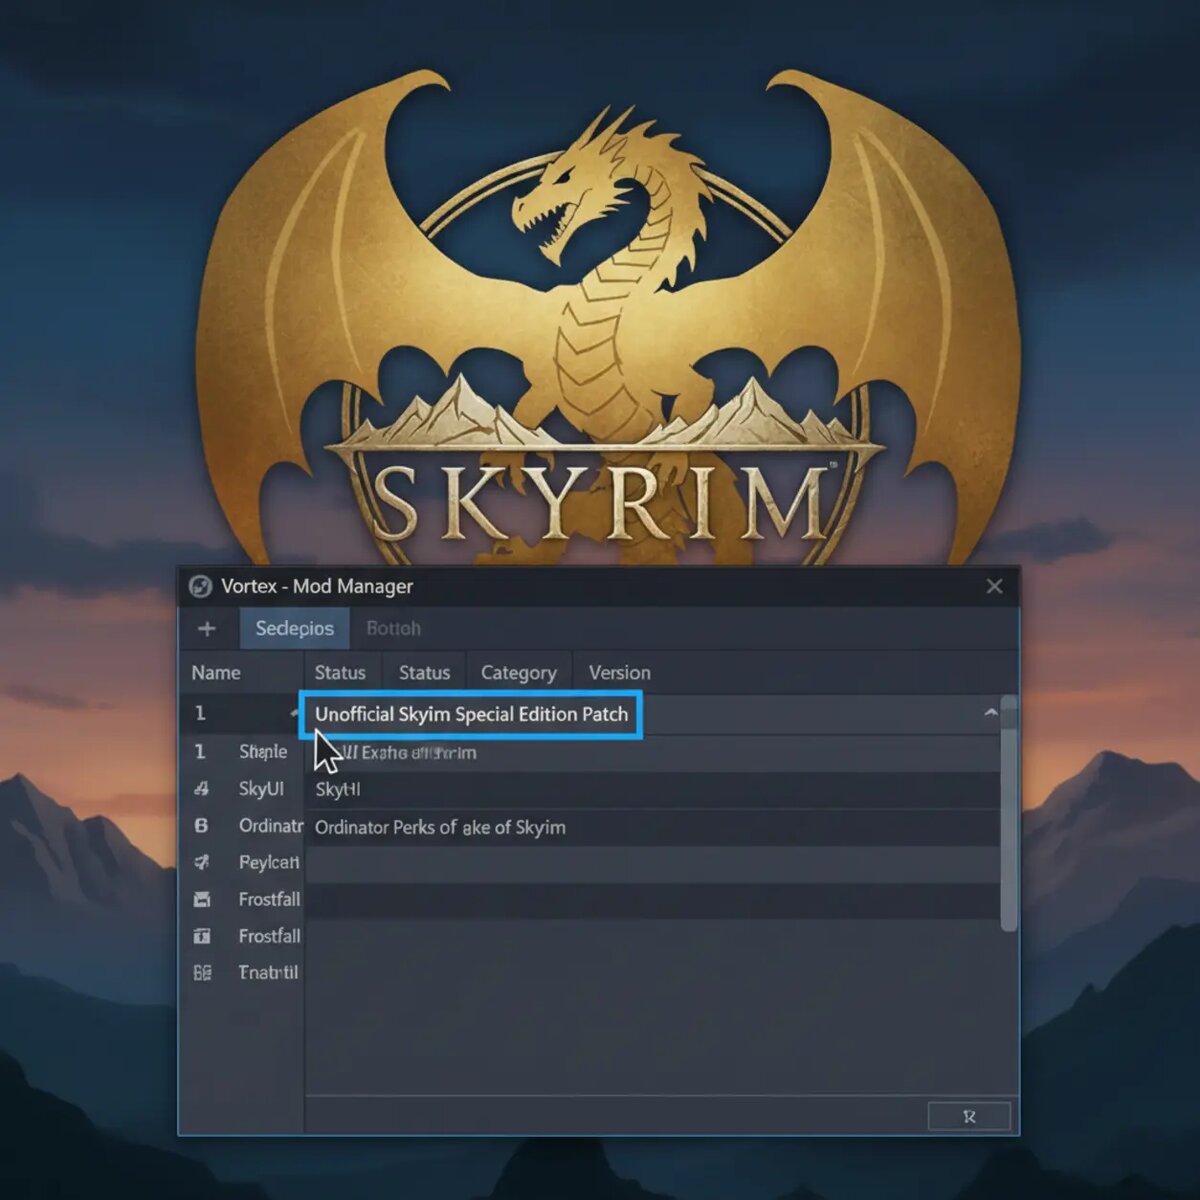The height and width of the screenshot is (1200, 1200).
Task: Click the small button at bottom right
Action: coord(969,1116)
